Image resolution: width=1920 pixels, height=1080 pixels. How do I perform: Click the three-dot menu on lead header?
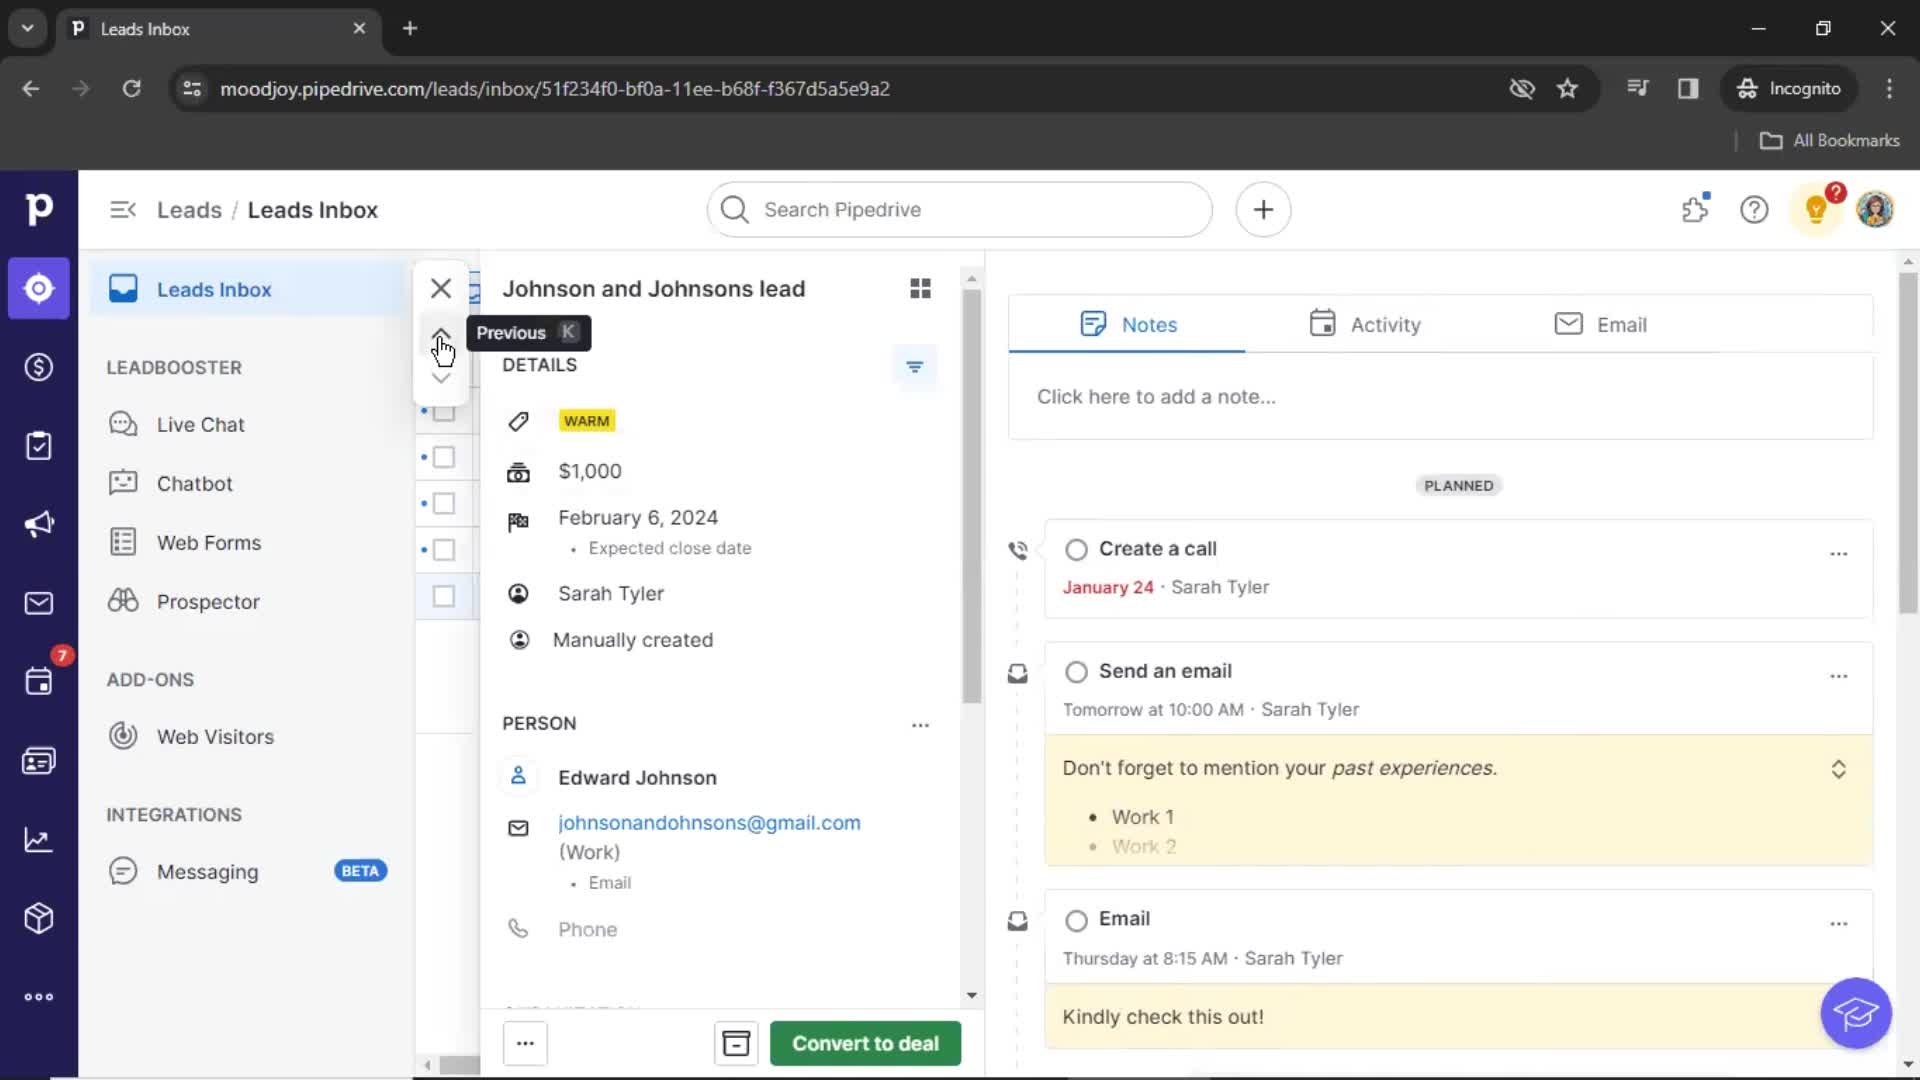click(x=525, y=1043)
